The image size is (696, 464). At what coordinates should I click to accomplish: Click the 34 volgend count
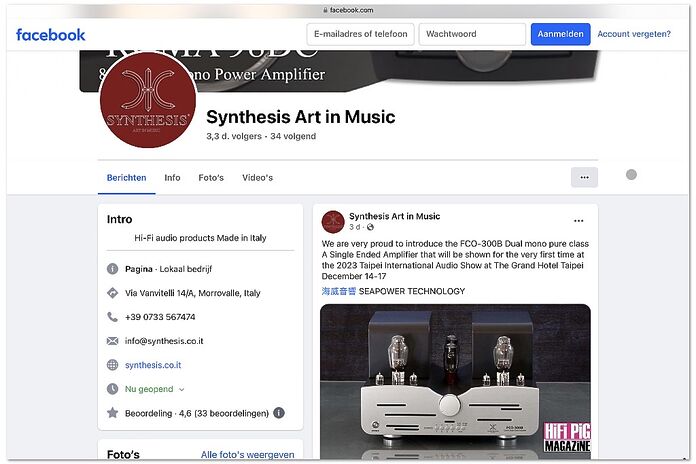coord(293,136)
